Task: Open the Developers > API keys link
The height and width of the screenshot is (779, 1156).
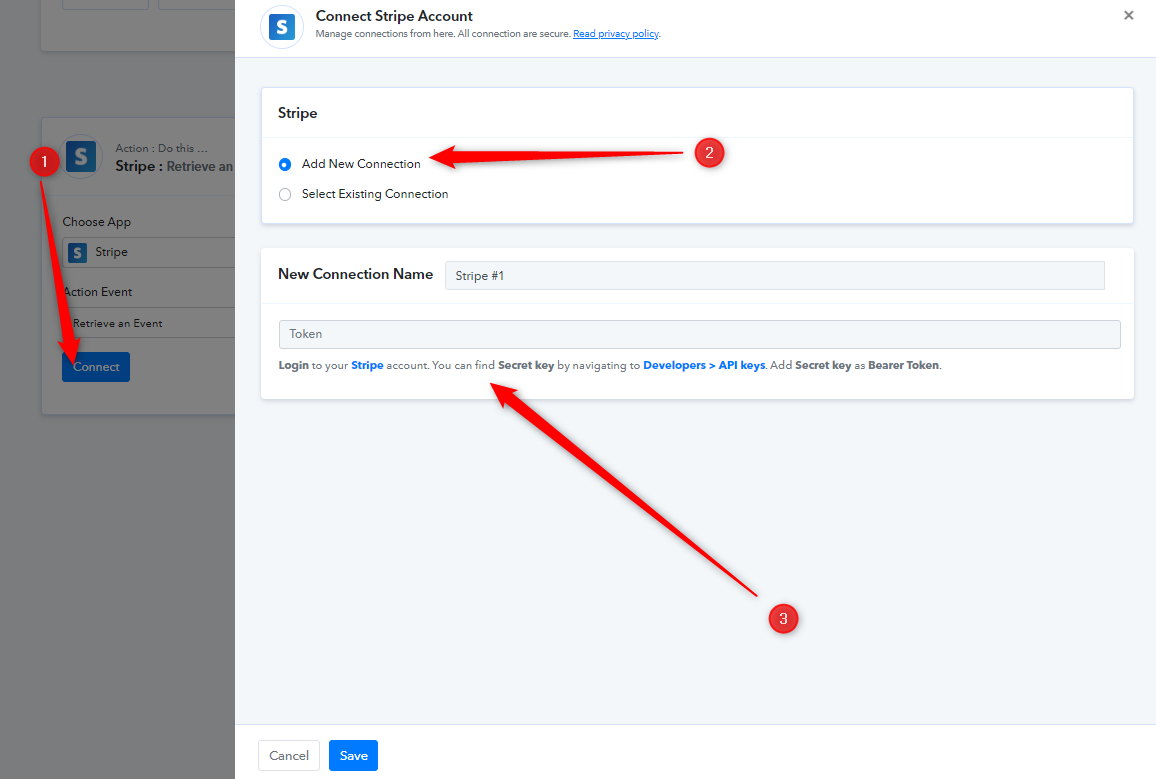Action: click(x=704, y=366)
